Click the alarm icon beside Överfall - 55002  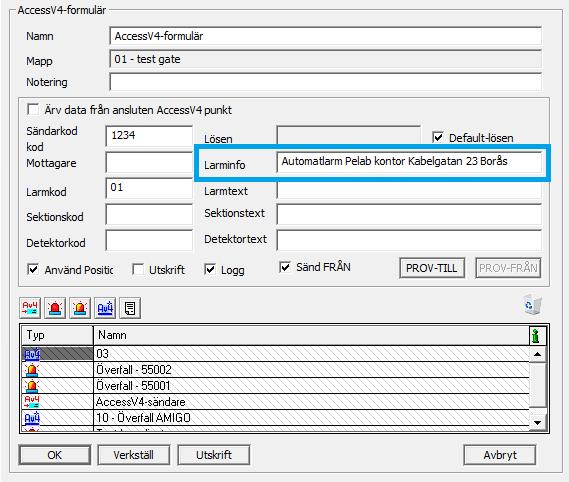click(32, 370)
